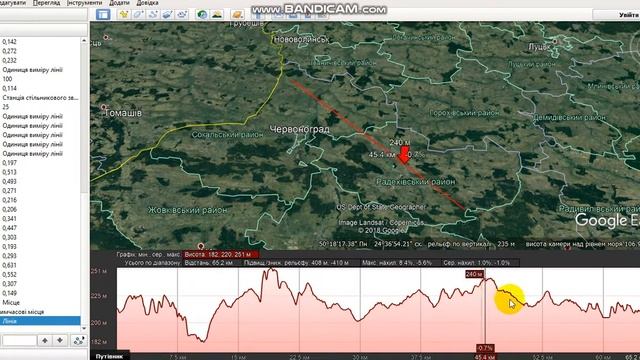The height and width of the screenshot is (360, 640).
Task: Move selected item up in Places
Action: pos(45,340)
